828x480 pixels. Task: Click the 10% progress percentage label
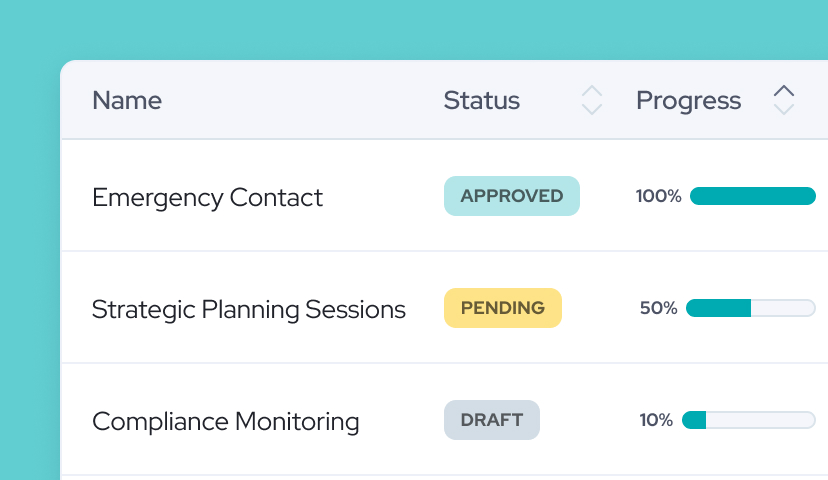tap(656, 420)
